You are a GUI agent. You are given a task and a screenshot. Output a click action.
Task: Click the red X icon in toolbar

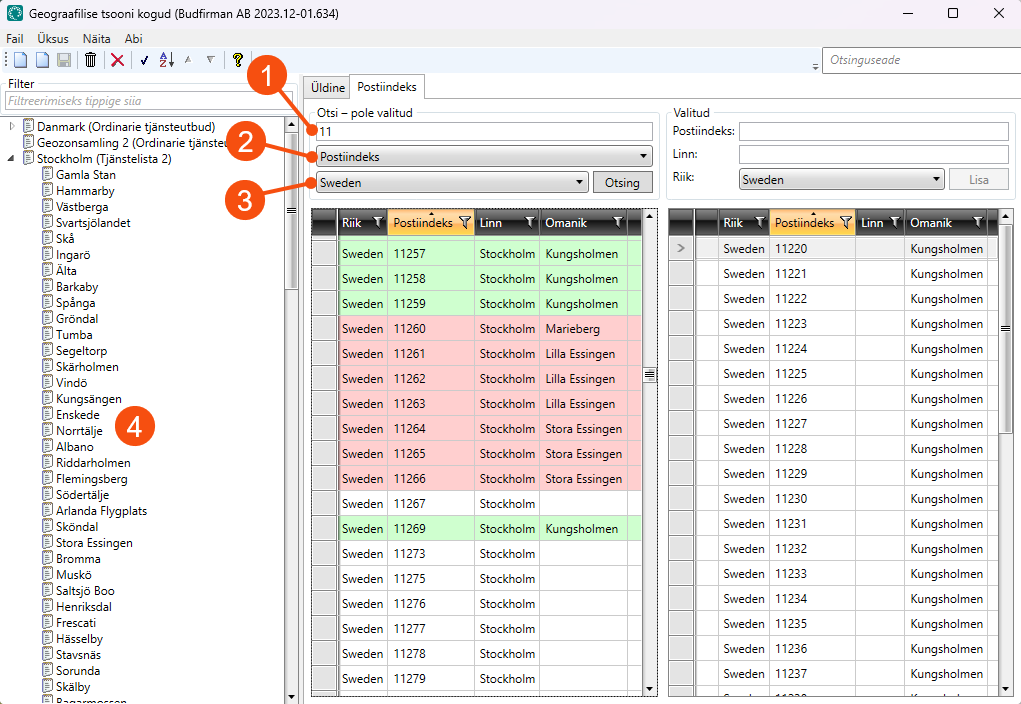tap(117, 60)
